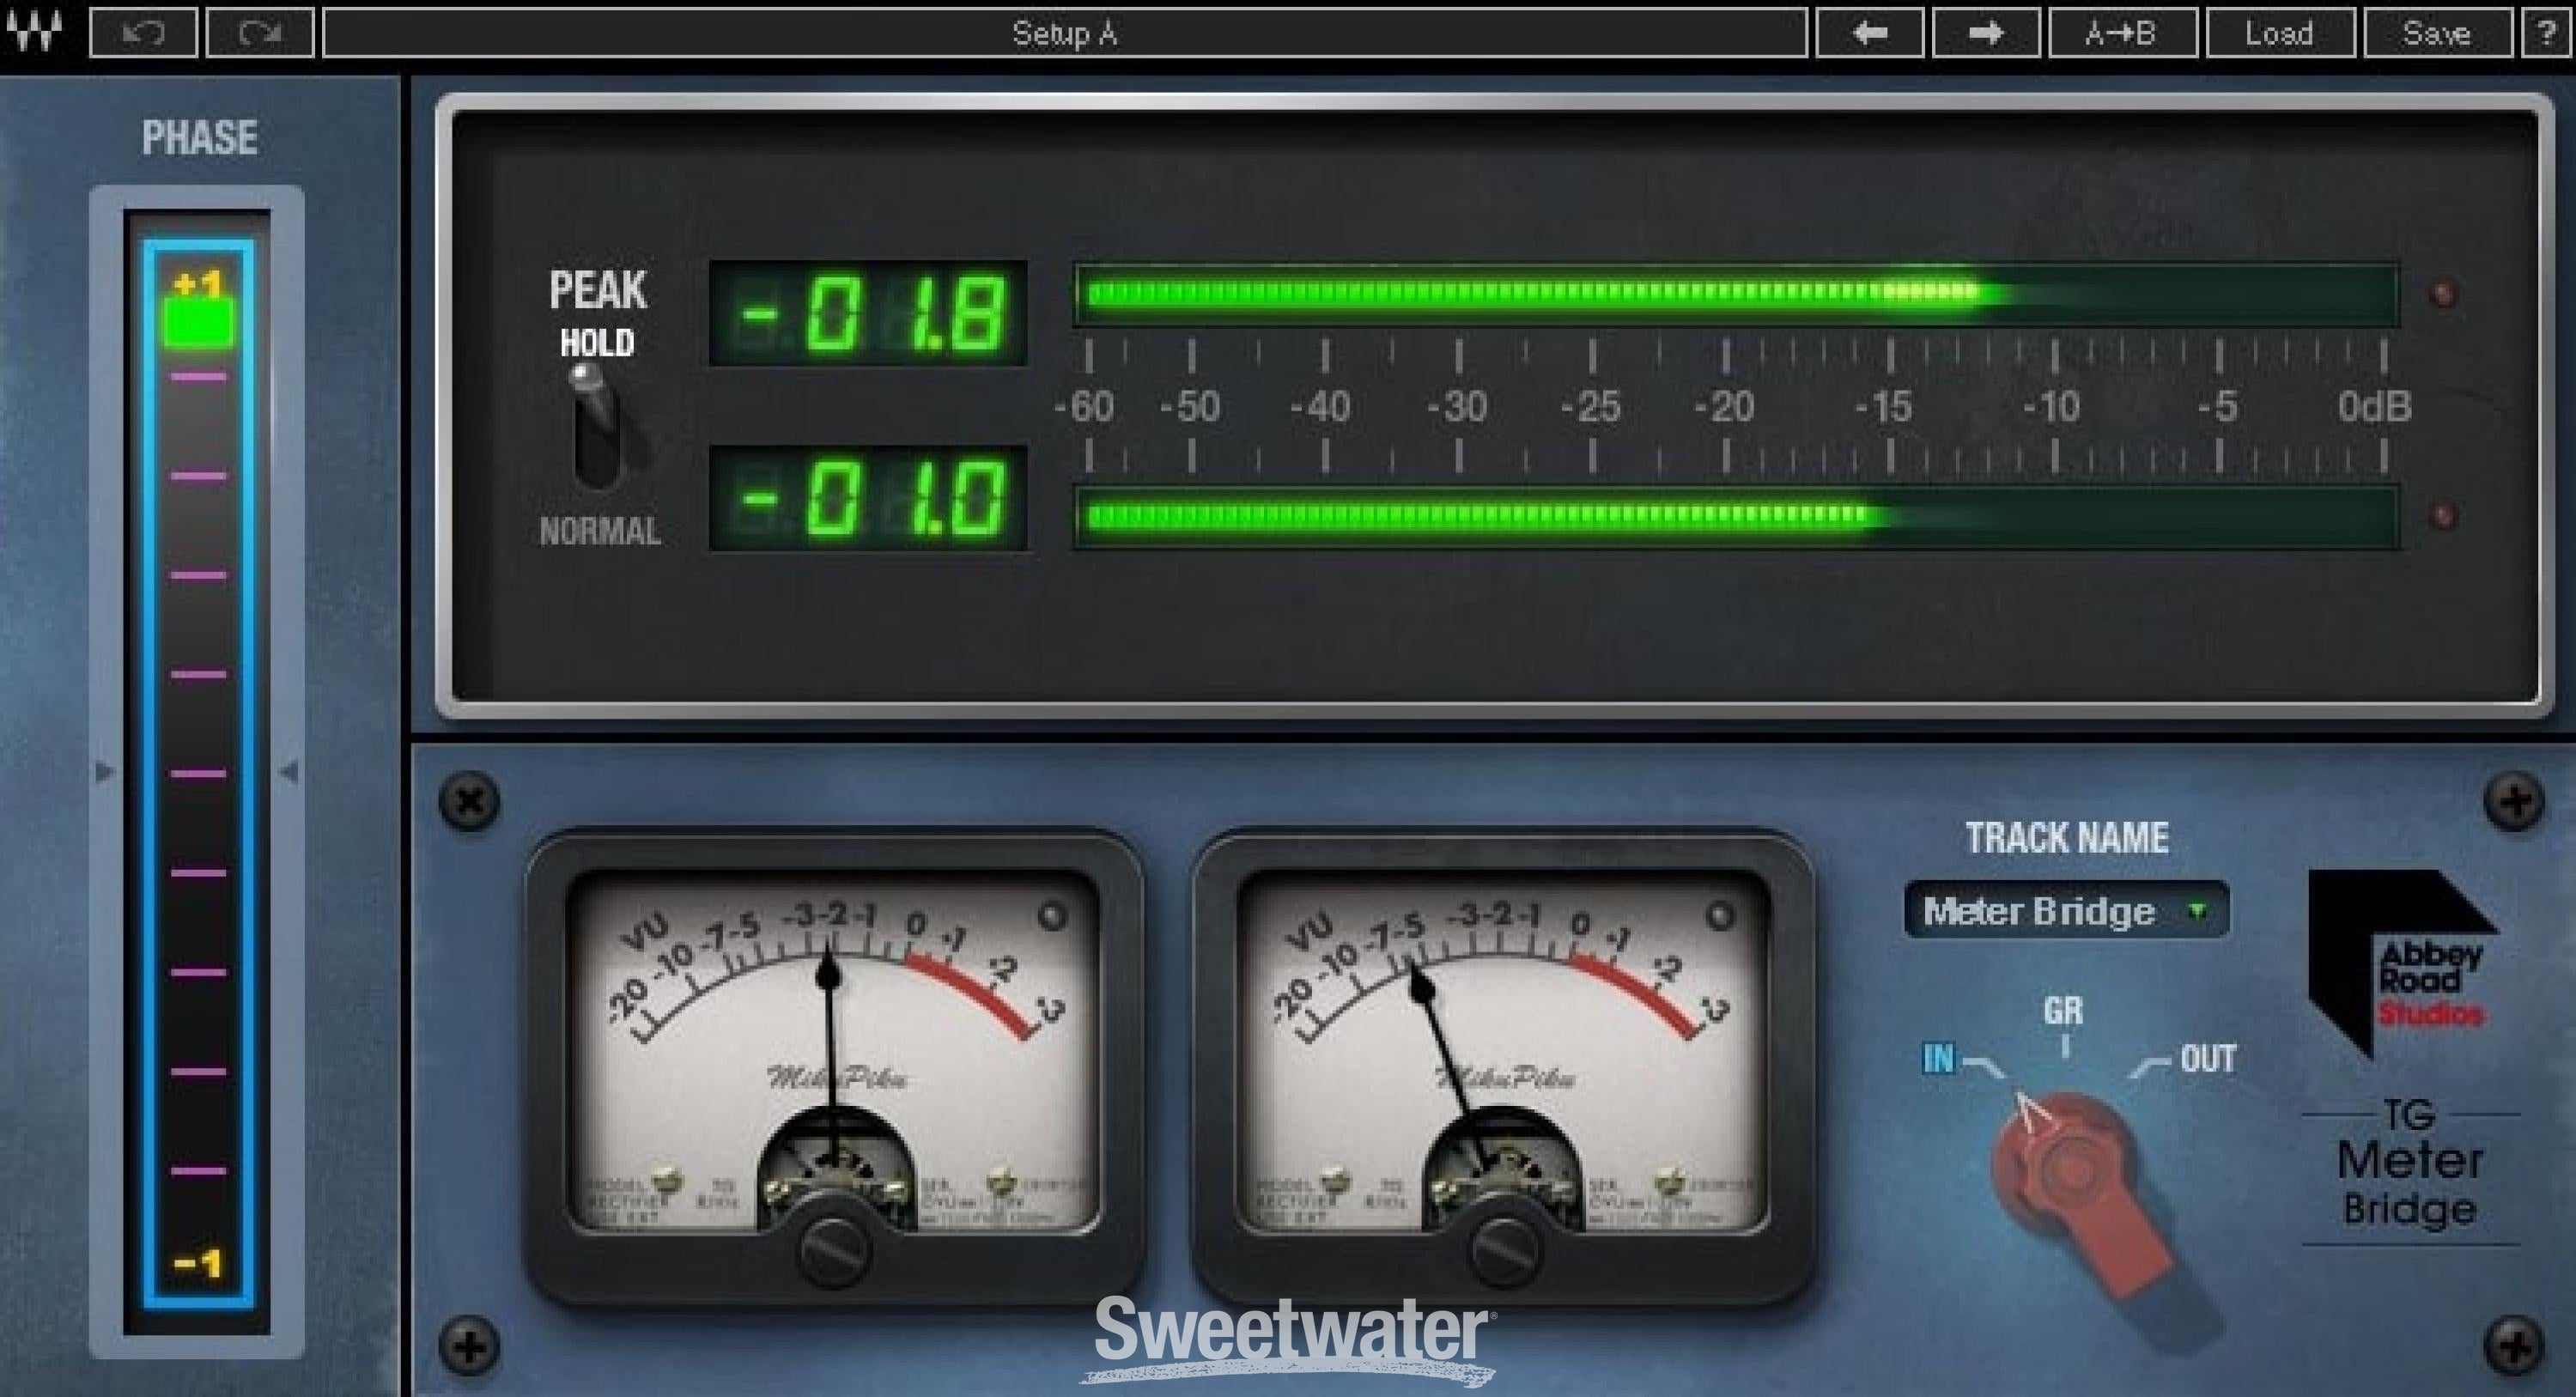
Task: Click the right phase meter arrow marker
Action: [288, 772]
